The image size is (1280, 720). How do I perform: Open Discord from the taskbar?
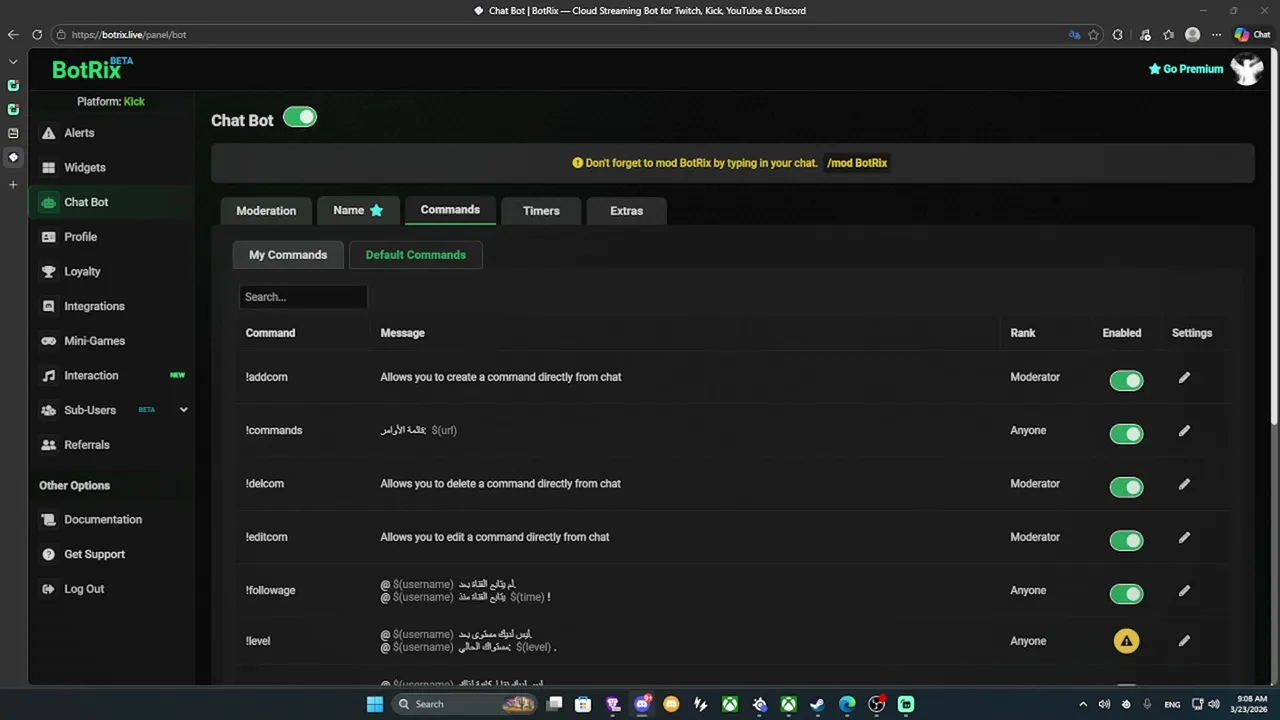642,704
